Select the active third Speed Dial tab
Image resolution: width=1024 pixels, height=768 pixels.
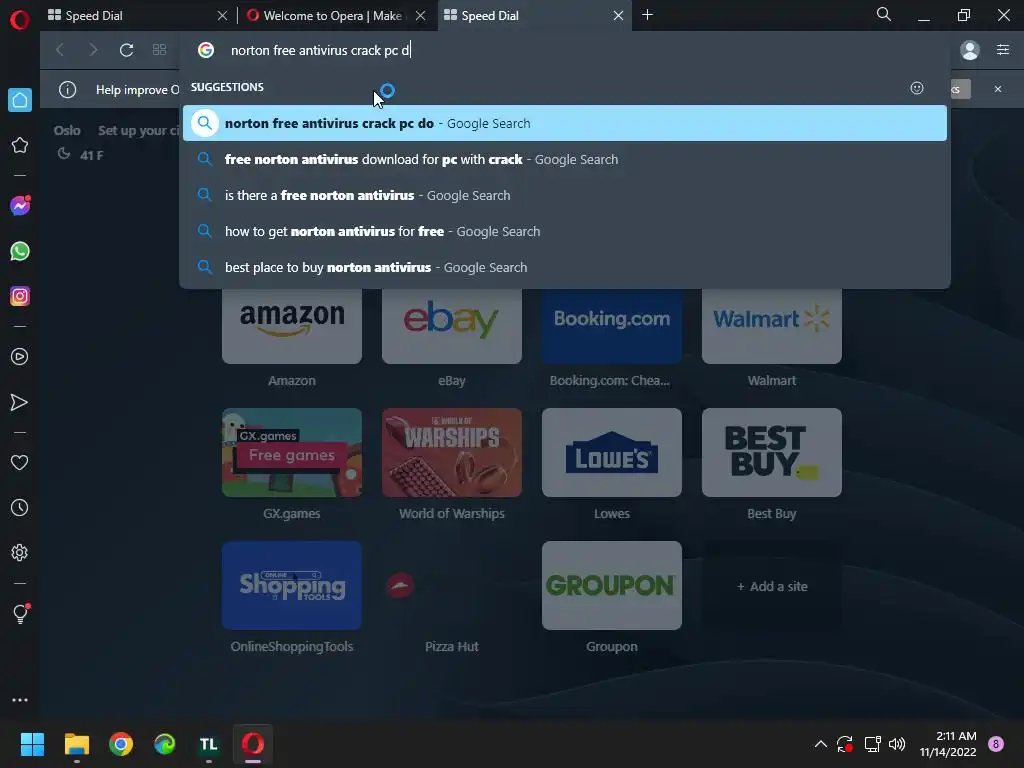pyautogui.click(x=522, y=15)
